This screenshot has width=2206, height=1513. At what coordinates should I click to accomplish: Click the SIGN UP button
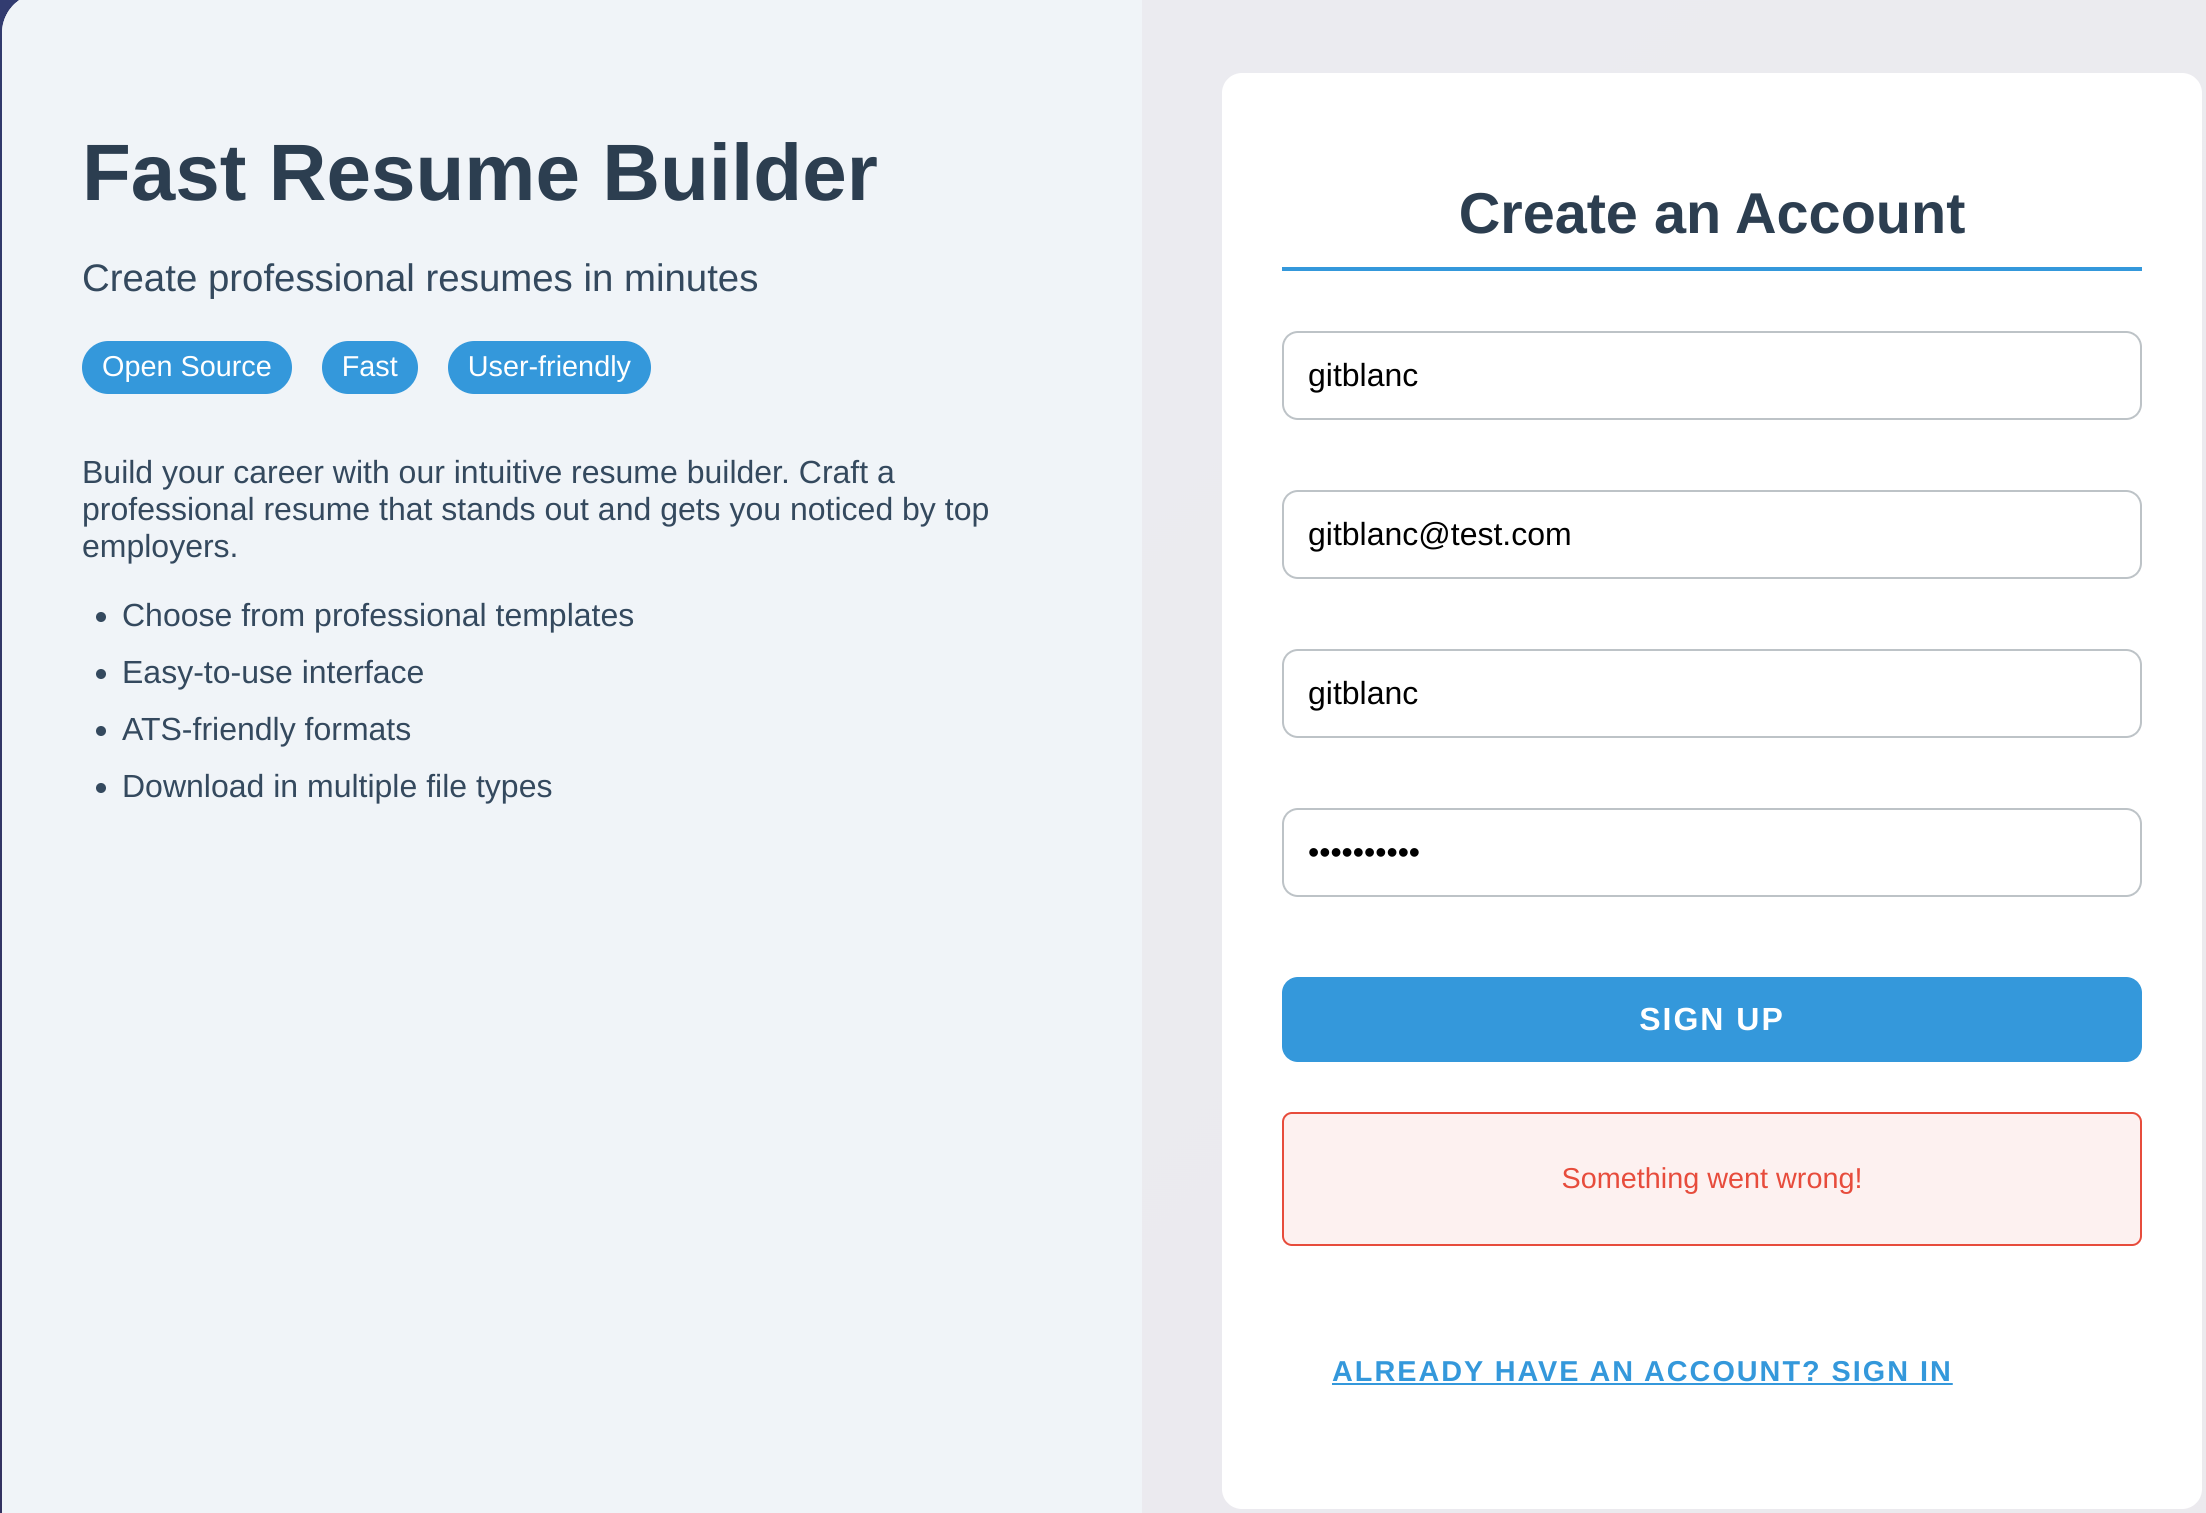click(1711, 1019)
